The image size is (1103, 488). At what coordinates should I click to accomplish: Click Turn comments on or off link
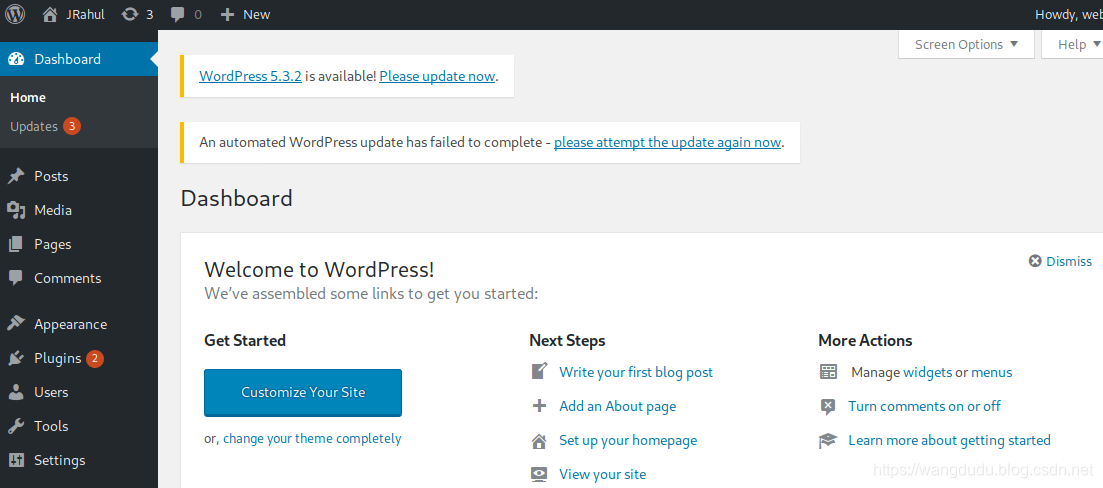pos(924,406)
